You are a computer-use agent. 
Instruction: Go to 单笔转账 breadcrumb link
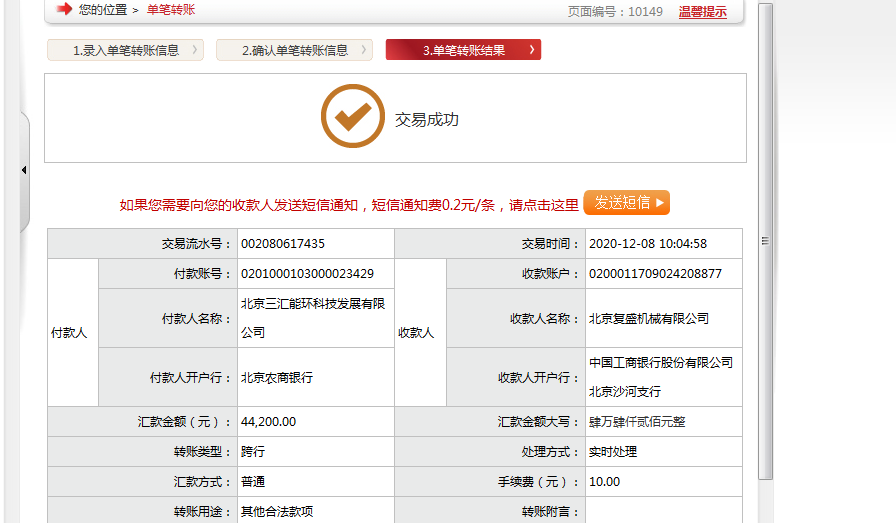click(171, 10)
